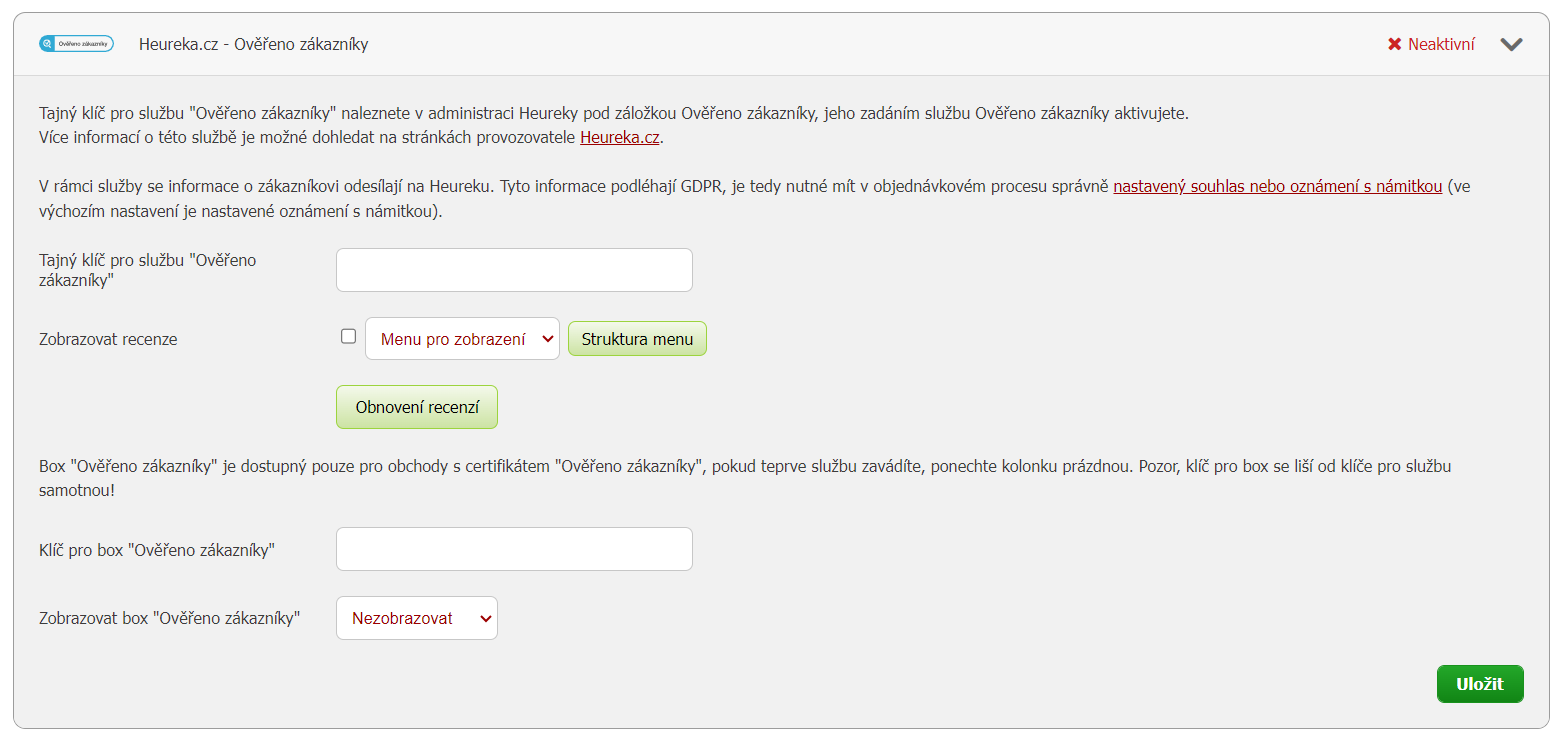
Task: Save settings with the Uložit button
Action: point(1480,684)
